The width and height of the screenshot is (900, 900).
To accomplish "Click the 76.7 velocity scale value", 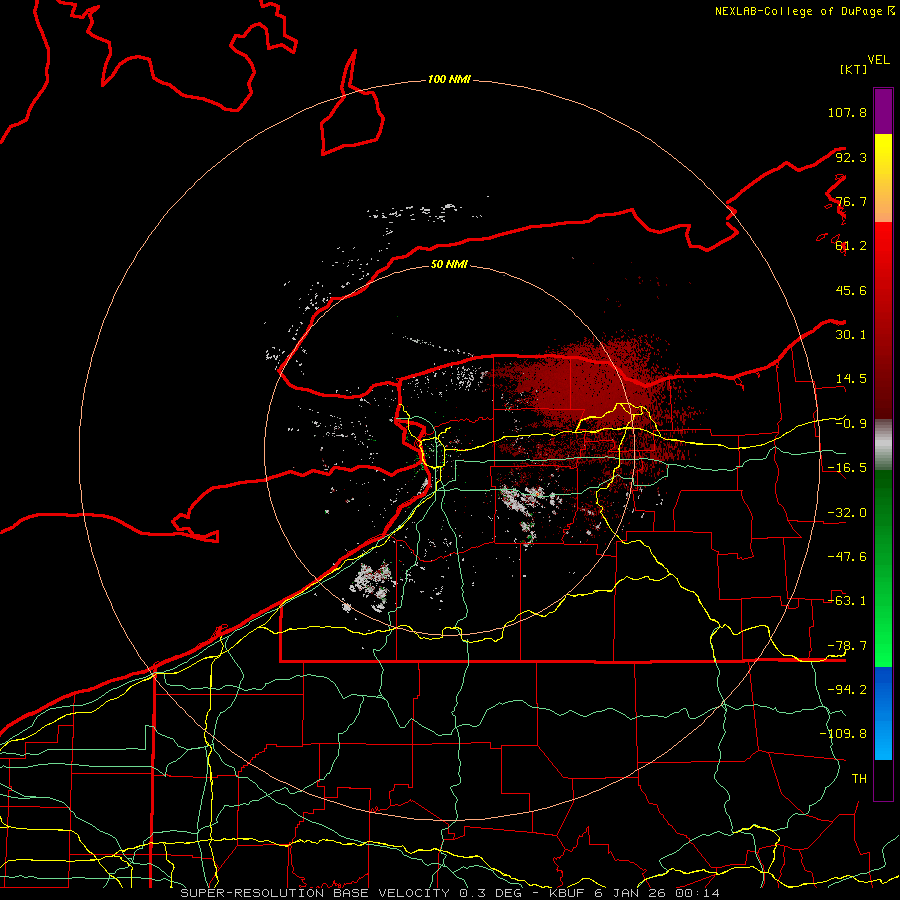I will coord(851,201).
